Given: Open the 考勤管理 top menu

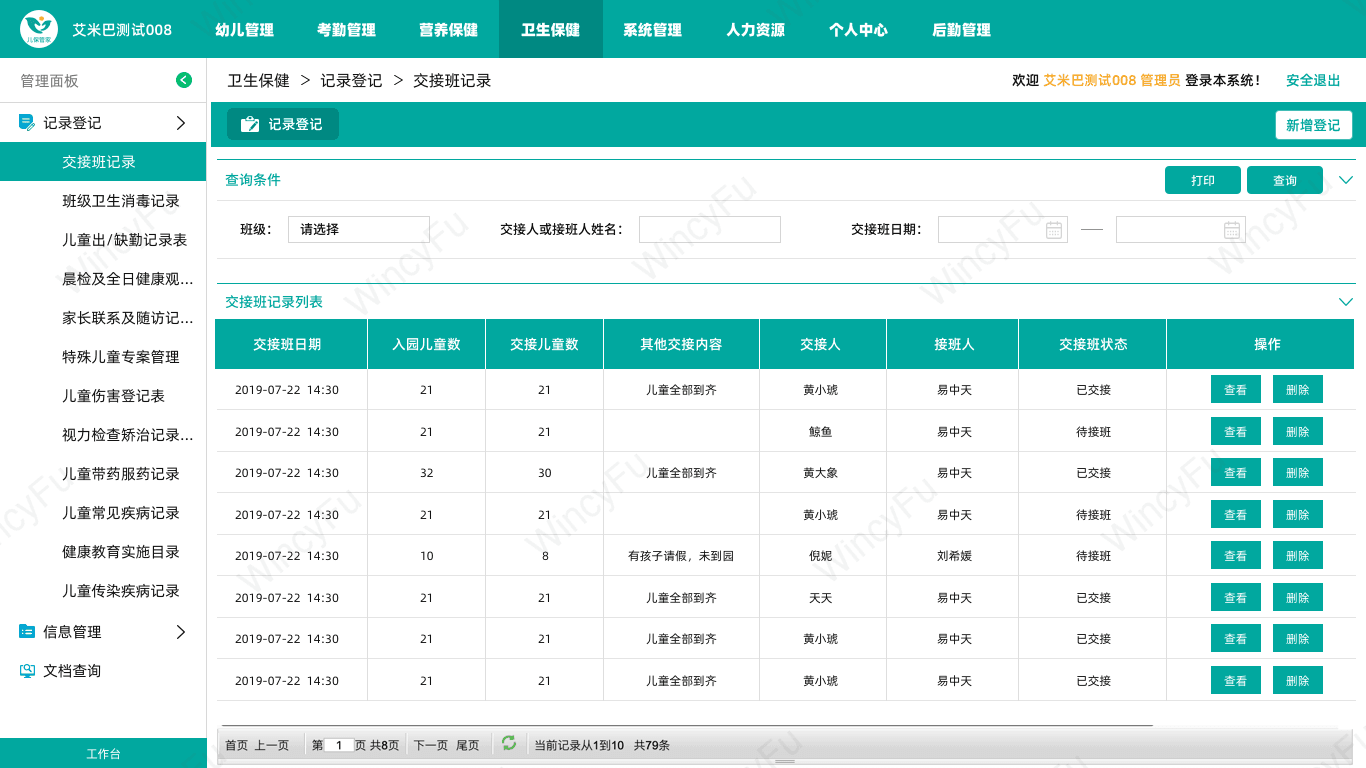Looking at the screenshot, I should pos(347,29).
